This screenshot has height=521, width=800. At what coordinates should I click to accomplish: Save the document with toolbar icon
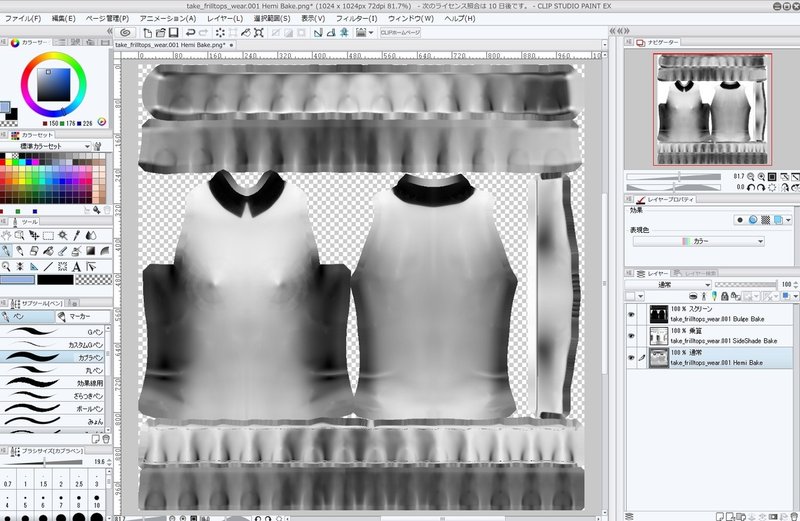[173, 33]
